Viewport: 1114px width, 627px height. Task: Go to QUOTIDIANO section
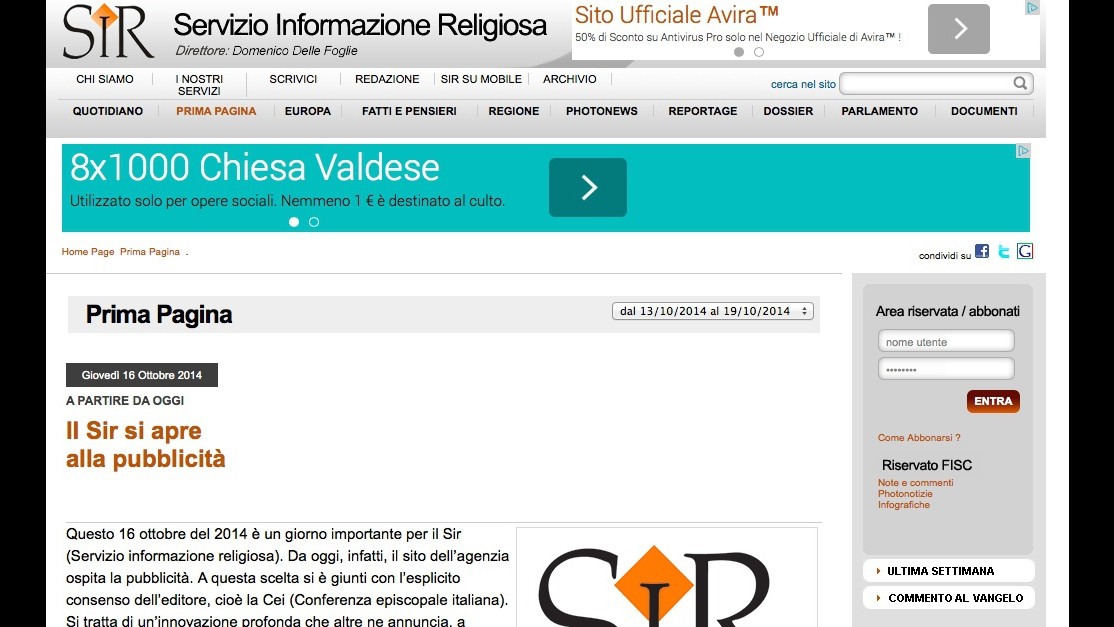point(108,111)
